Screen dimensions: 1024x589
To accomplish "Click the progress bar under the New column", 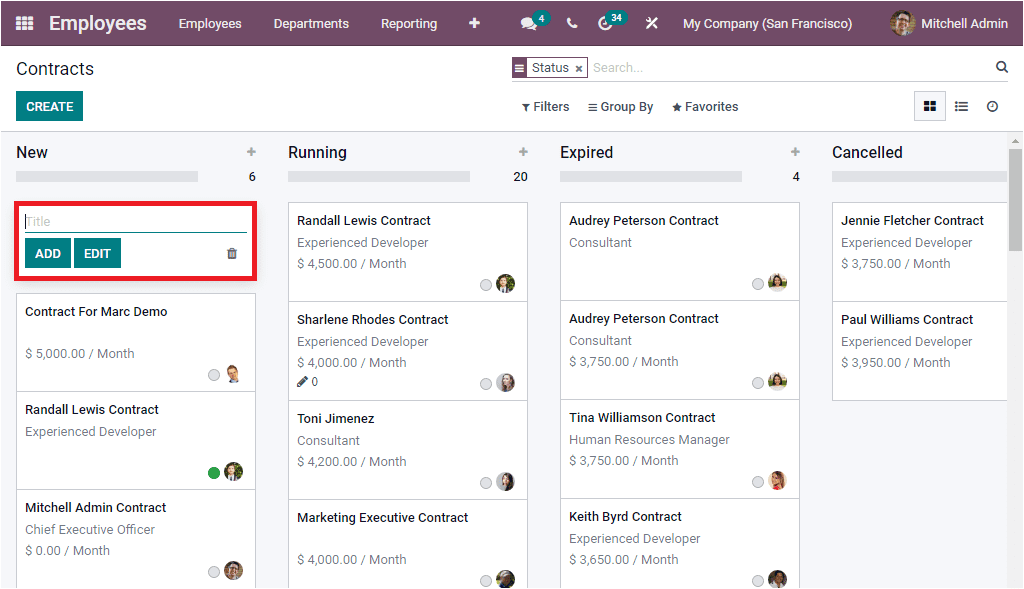I will point(107,176).
